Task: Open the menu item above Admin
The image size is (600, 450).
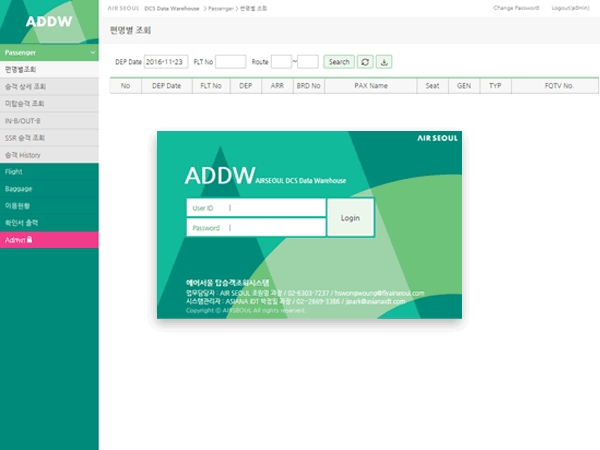Action: [x=49, y=223]
